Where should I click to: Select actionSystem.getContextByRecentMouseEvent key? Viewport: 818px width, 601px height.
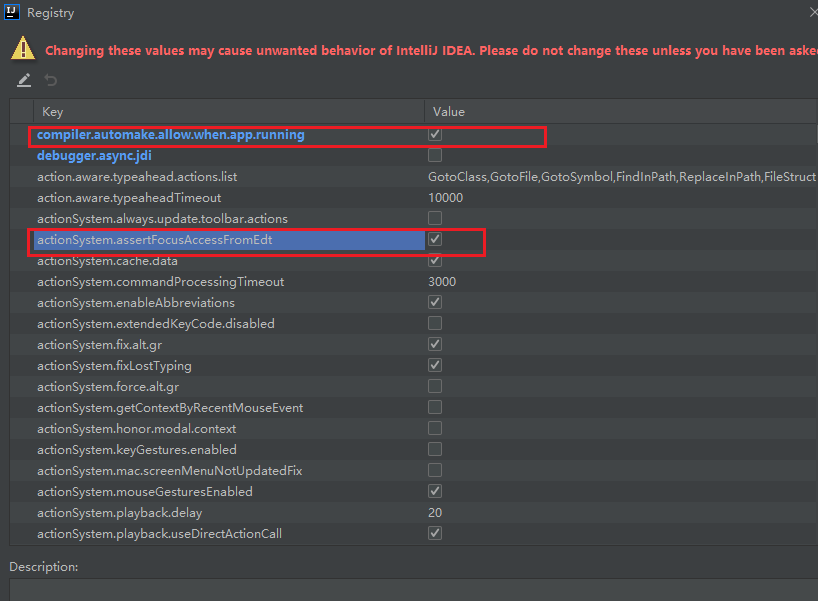point(170,407)
